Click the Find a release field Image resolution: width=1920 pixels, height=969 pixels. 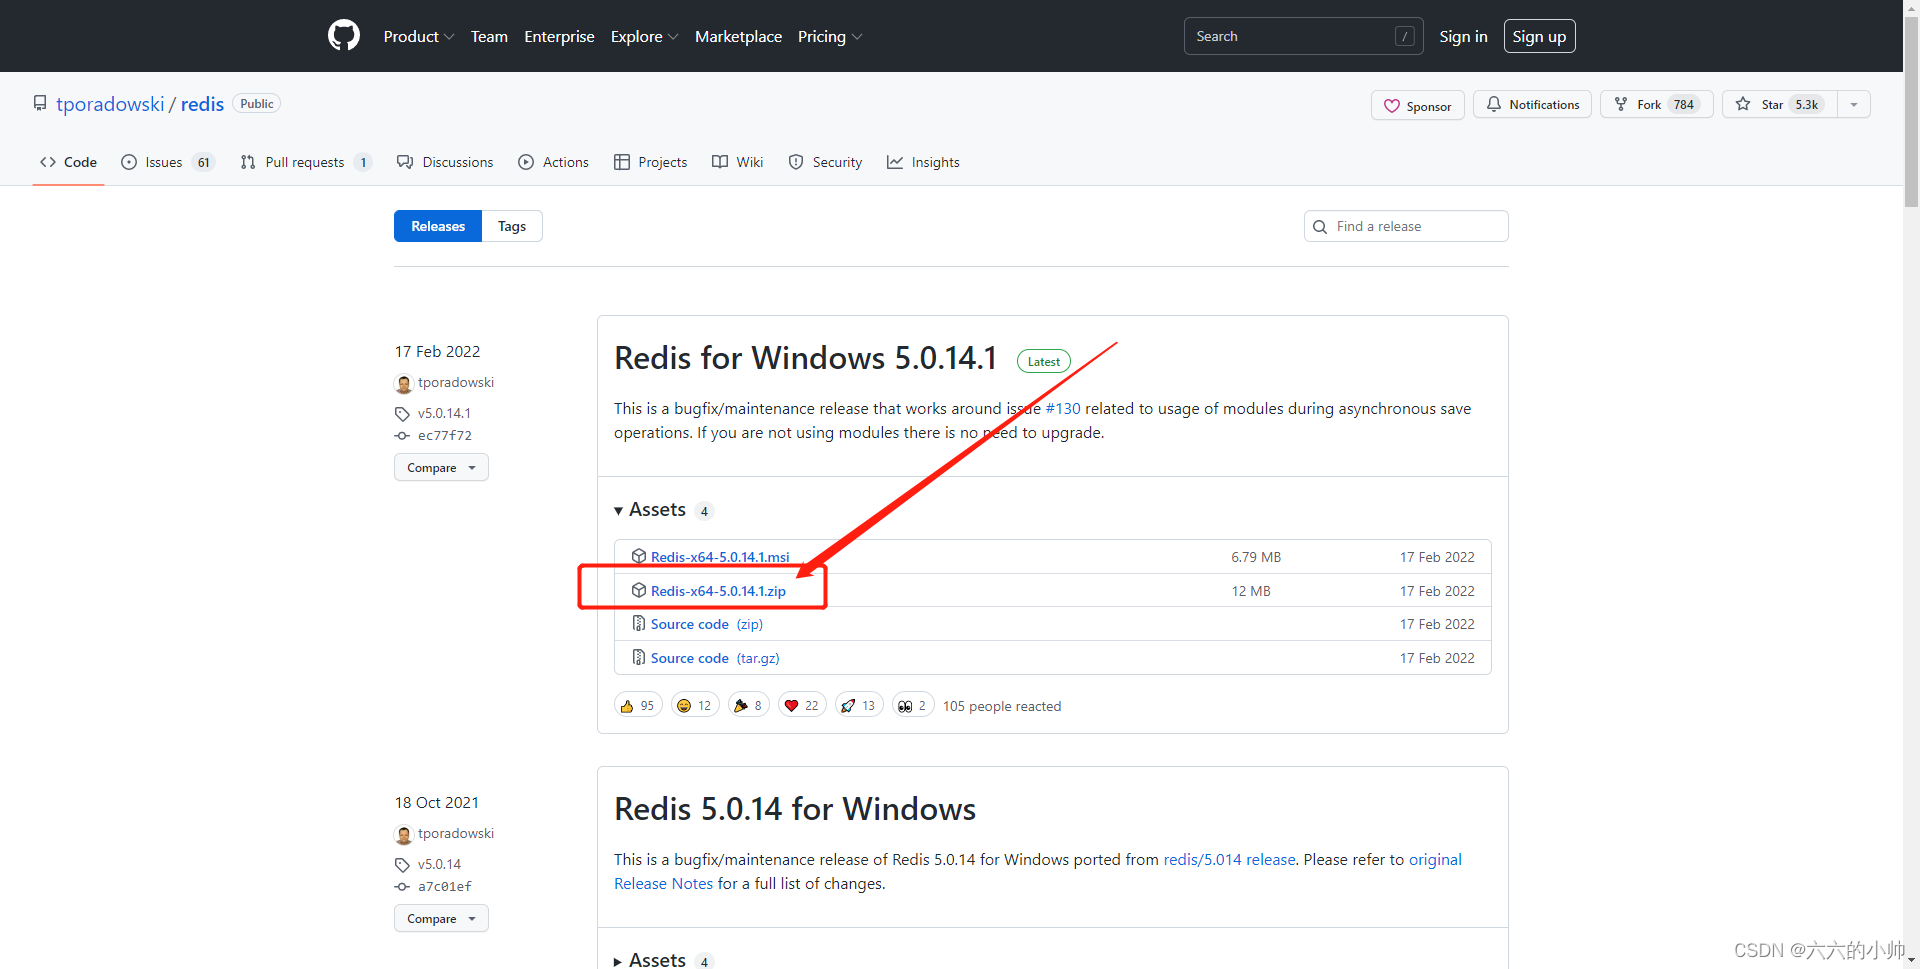(x=1406, y=226)
